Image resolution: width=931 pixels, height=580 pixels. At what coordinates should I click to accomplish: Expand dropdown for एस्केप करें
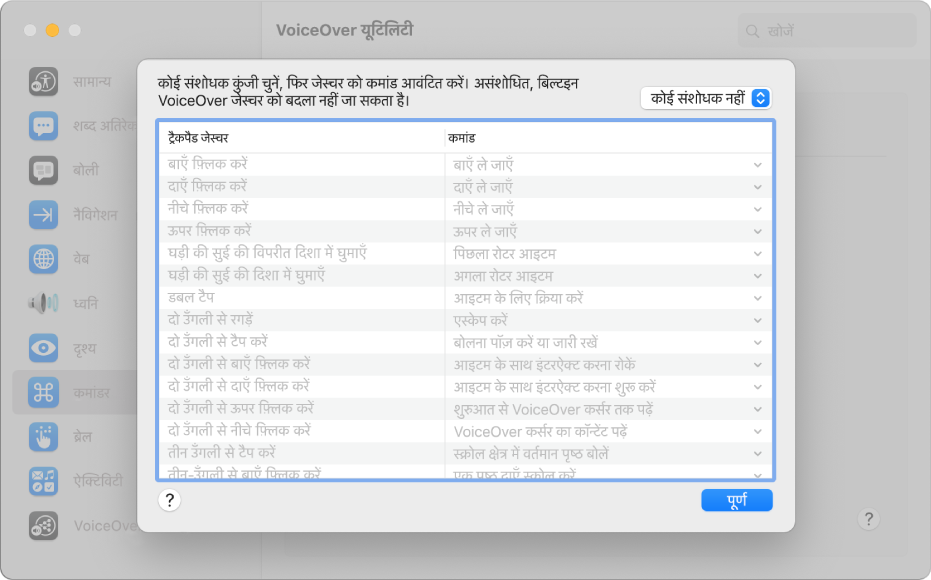tap(758, 321)
